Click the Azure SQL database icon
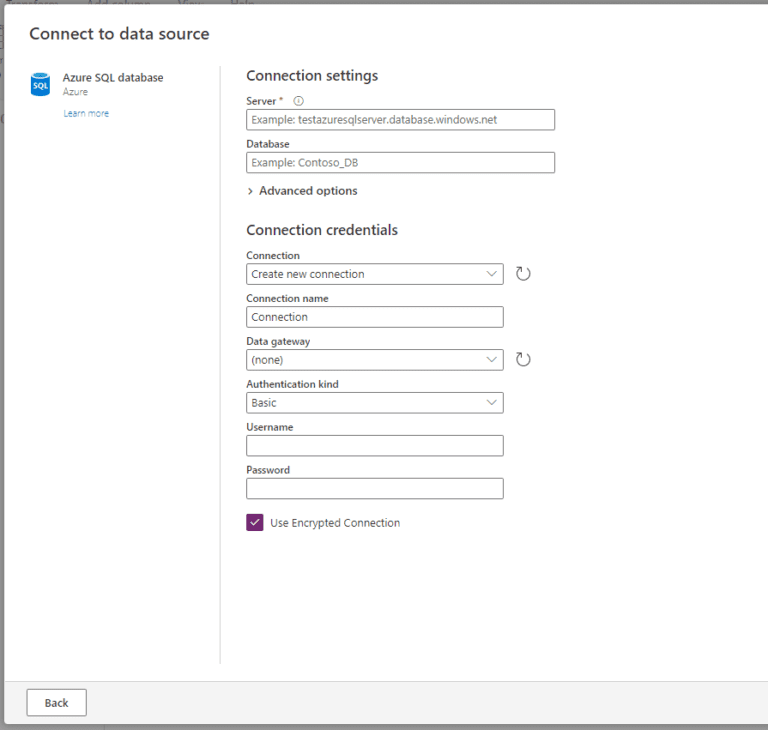Image resolution: width=768 pixels, height=730 pixels. tap(40, 84)
